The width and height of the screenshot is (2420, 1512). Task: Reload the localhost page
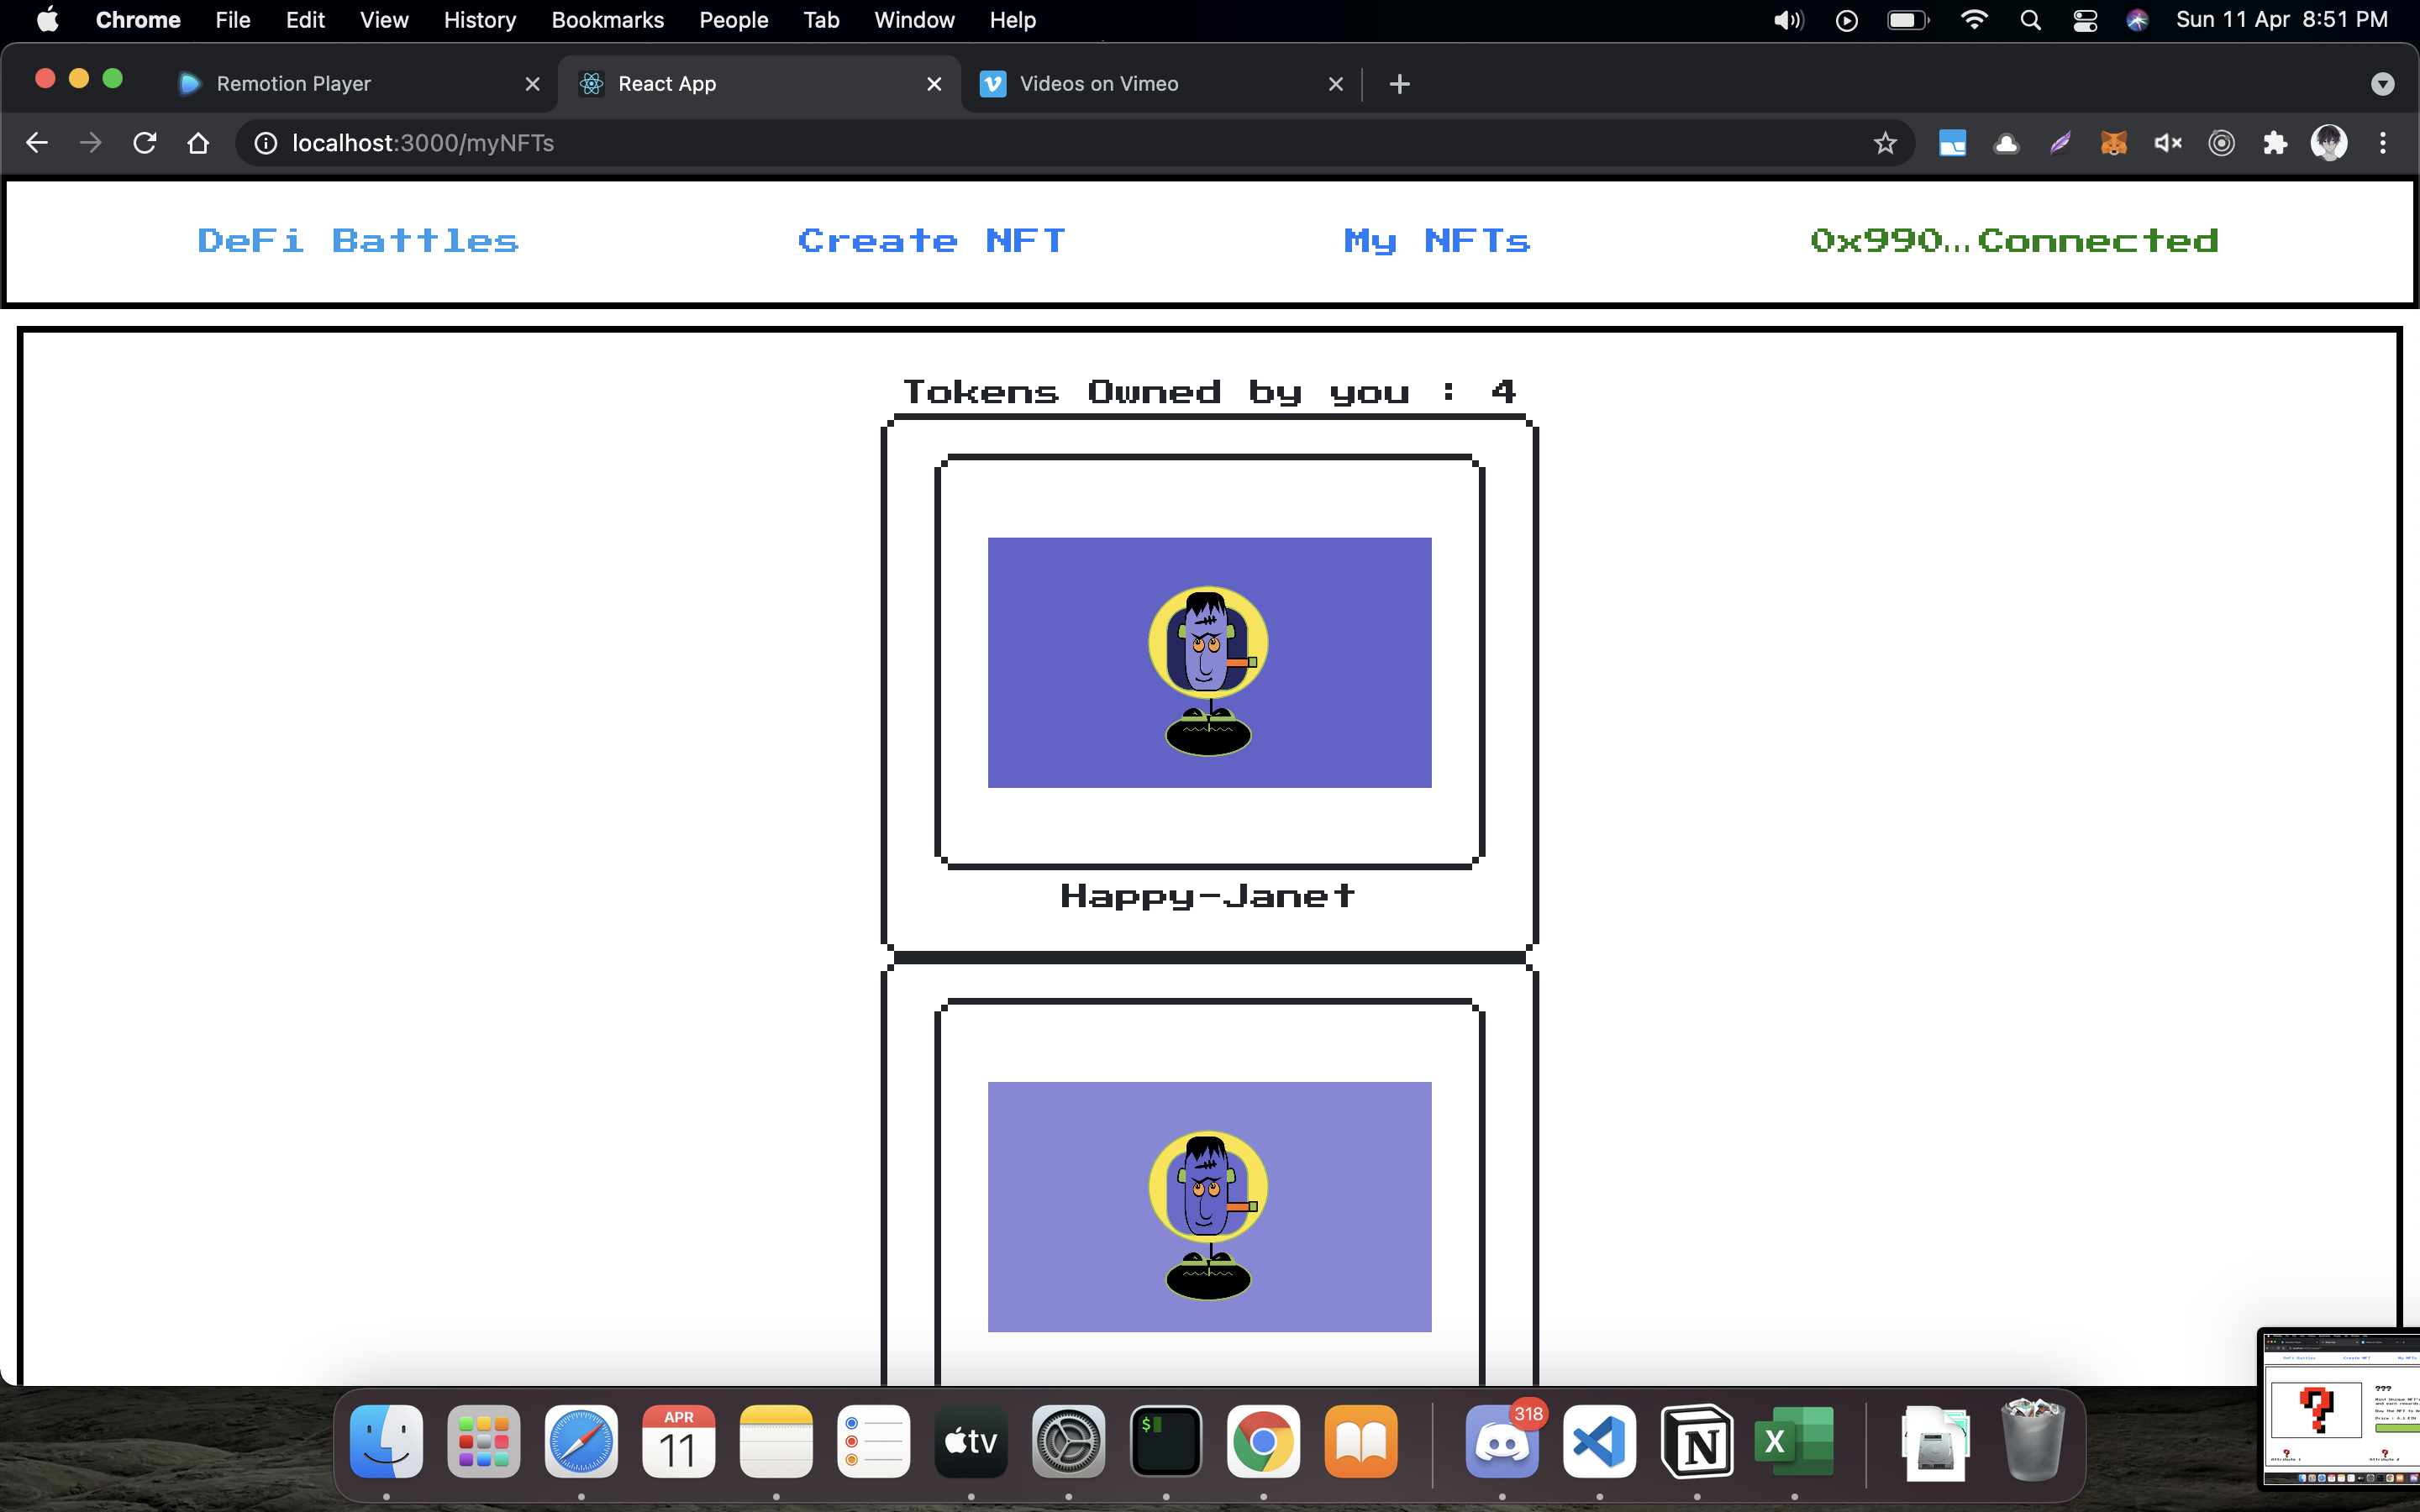pos(144,143)
